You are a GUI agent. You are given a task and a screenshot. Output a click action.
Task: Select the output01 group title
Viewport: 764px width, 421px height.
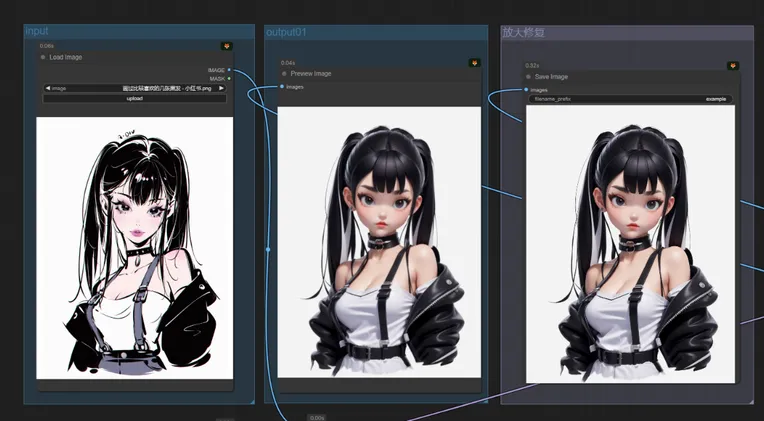[286, 33]
